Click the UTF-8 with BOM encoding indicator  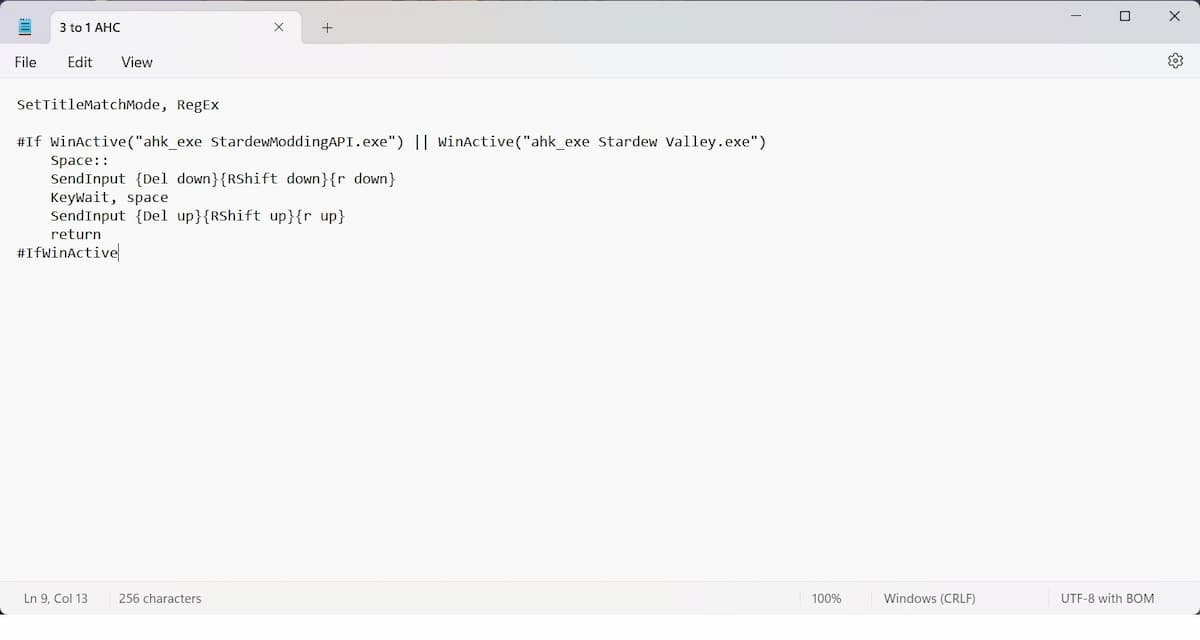[1107, 598]
